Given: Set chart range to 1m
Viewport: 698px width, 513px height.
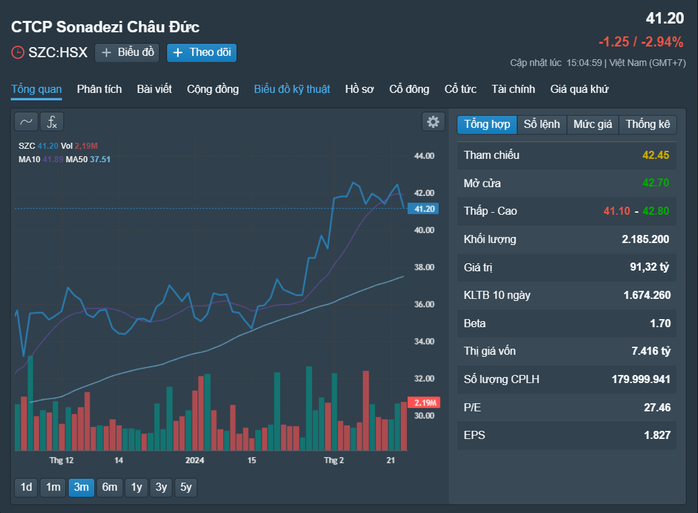Looking at the screenshot, I should [53, 487].
